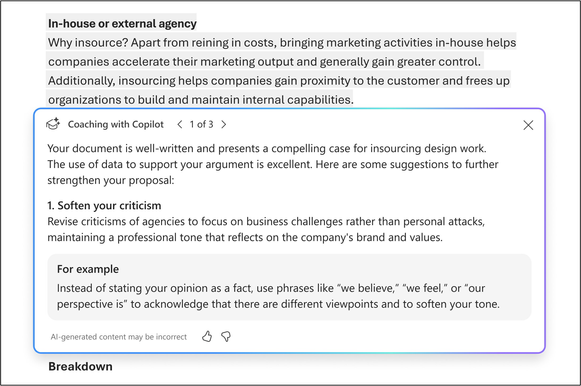Click 'AI-generated content may be incorrect' disclaimer
This screenshot has width=581, height=386.
click(x=119, y=337)
